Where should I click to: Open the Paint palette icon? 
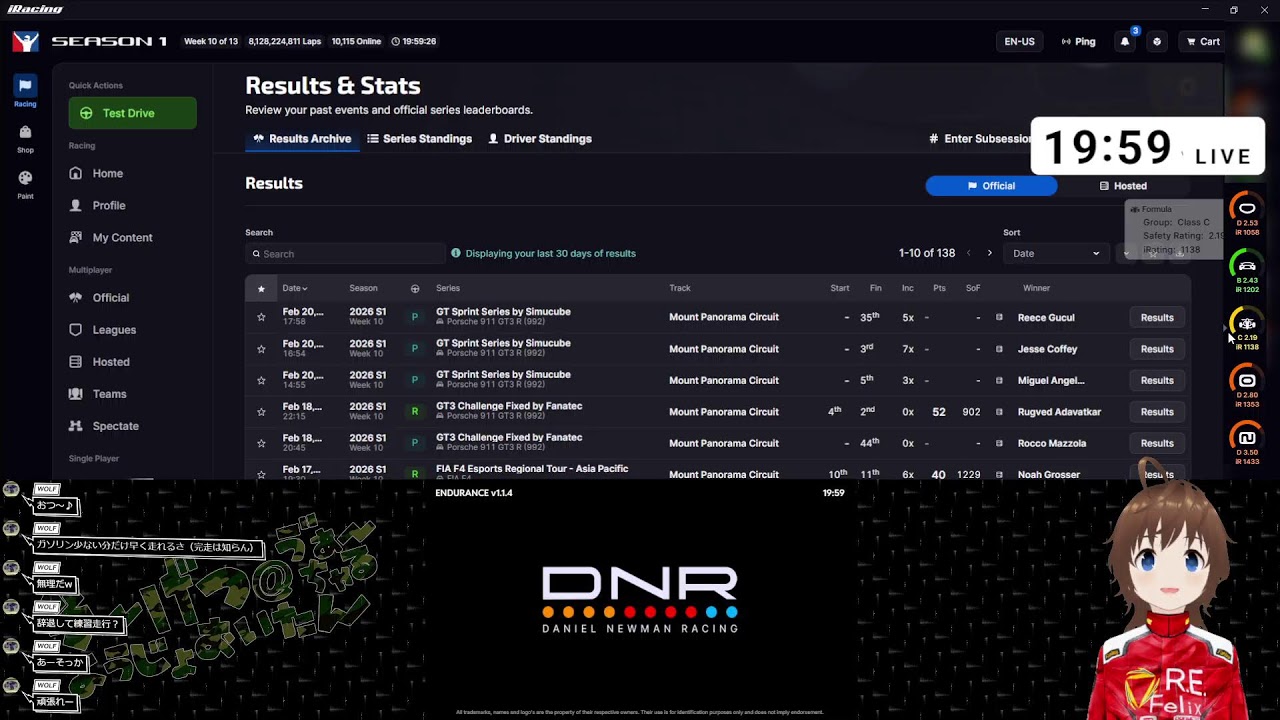(x=25, y=184)
